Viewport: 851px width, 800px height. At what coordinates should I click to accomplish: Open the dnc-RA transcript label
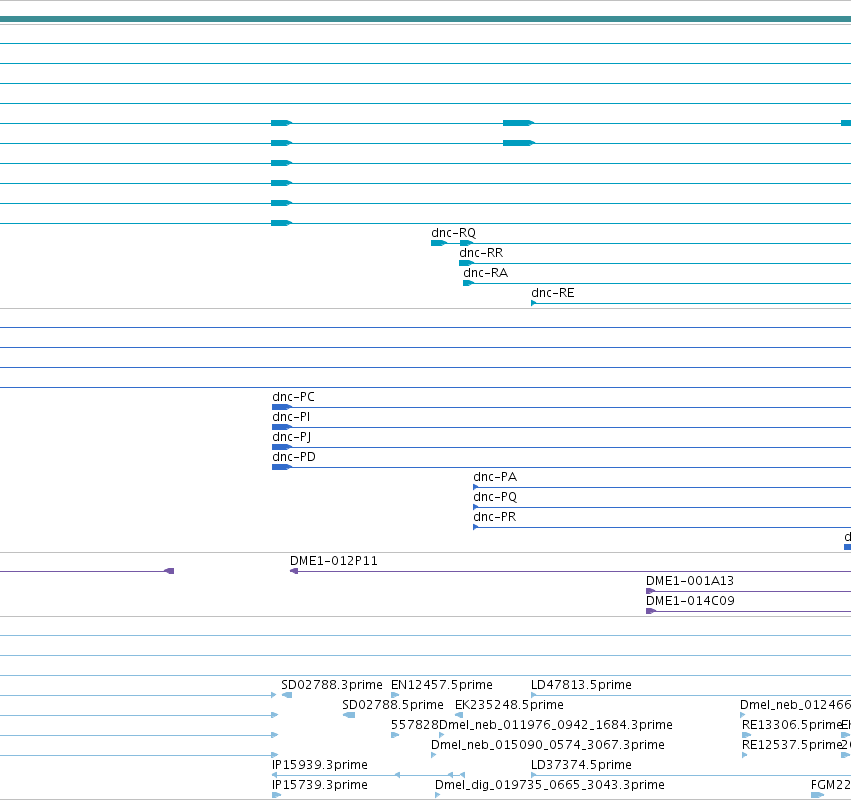485,273
